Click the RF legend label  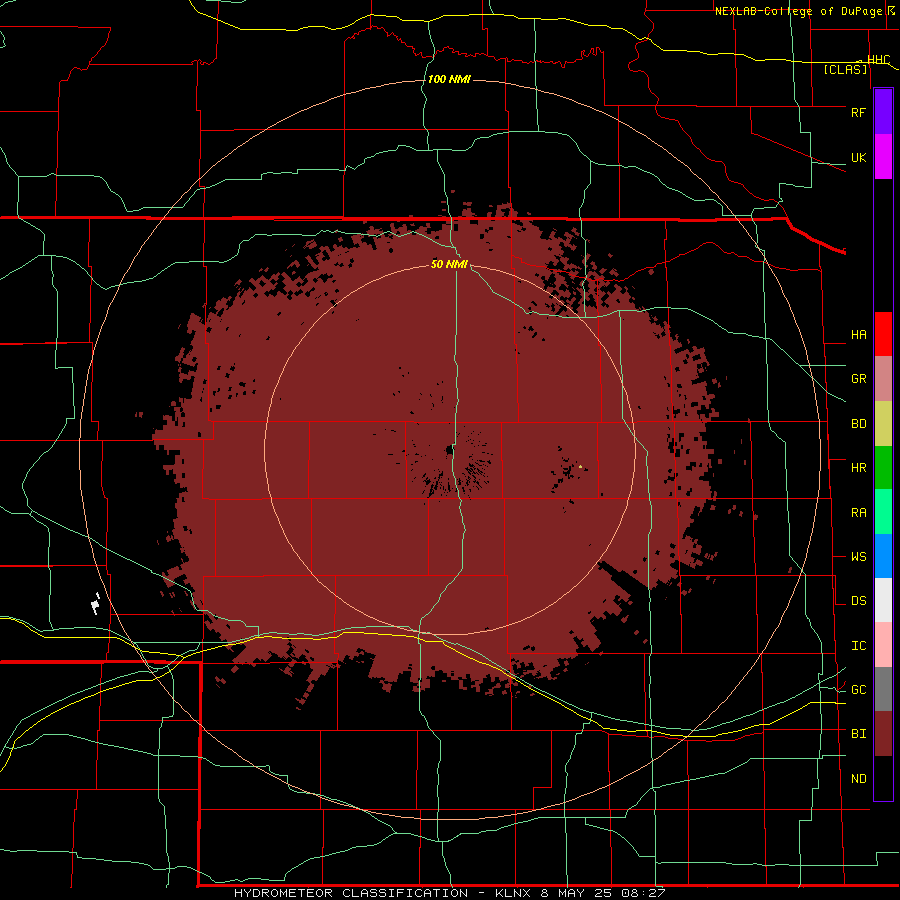click(858, 112)
